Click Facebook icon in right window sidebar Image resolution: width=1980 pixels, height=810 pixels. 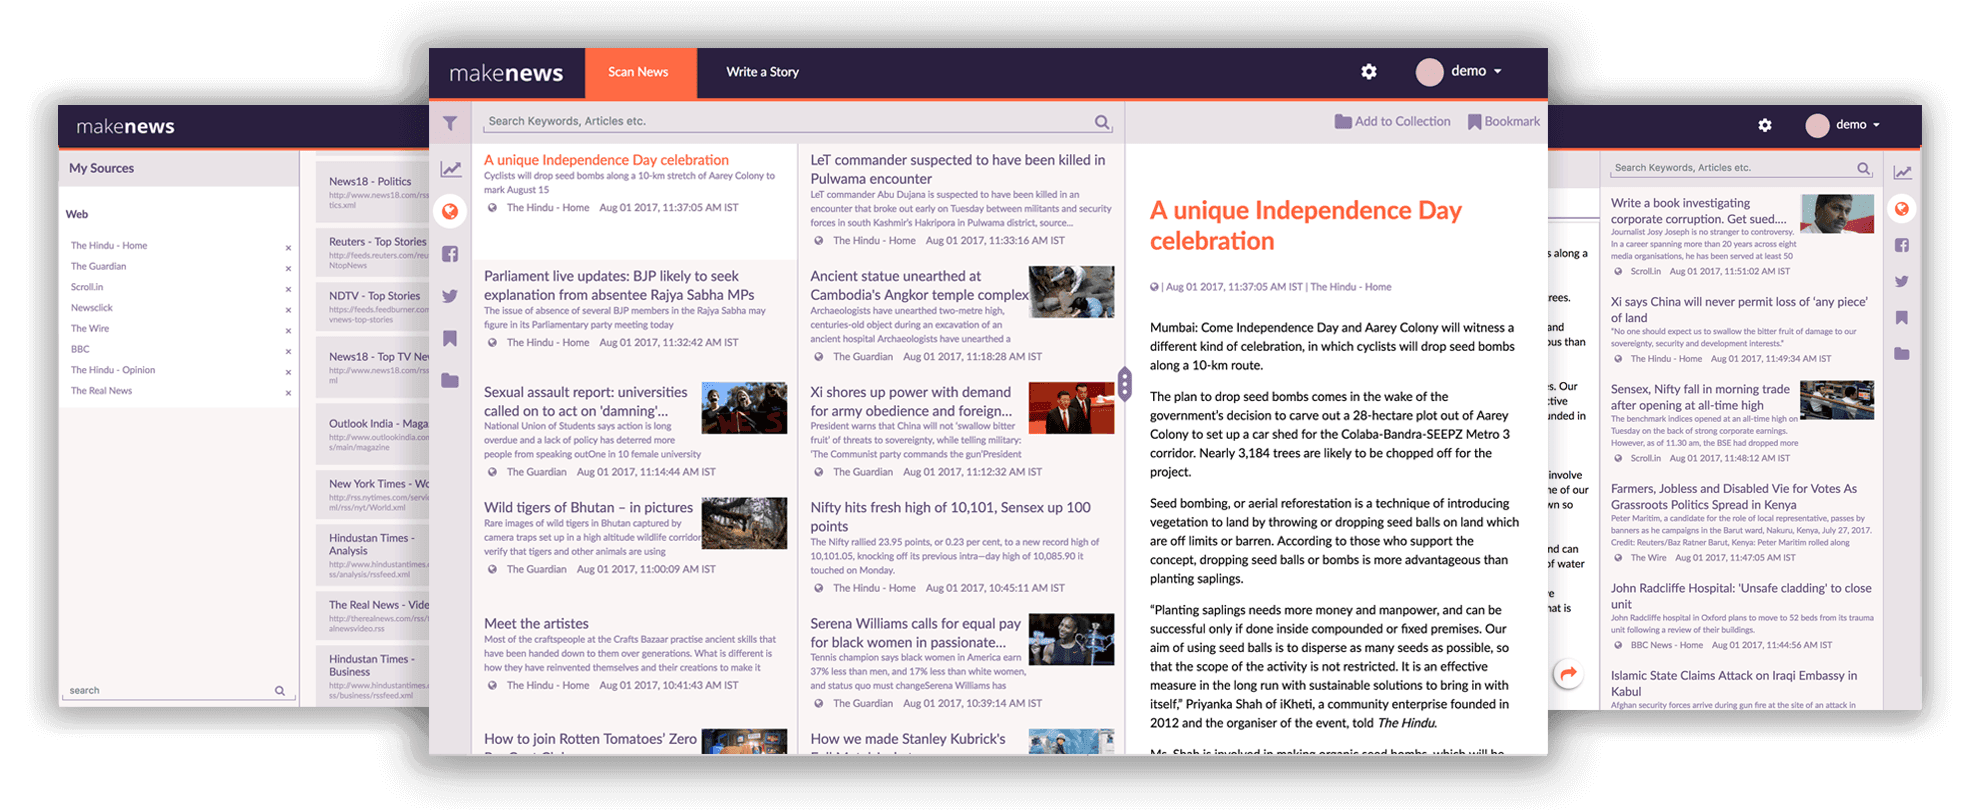click(1902, 245)
